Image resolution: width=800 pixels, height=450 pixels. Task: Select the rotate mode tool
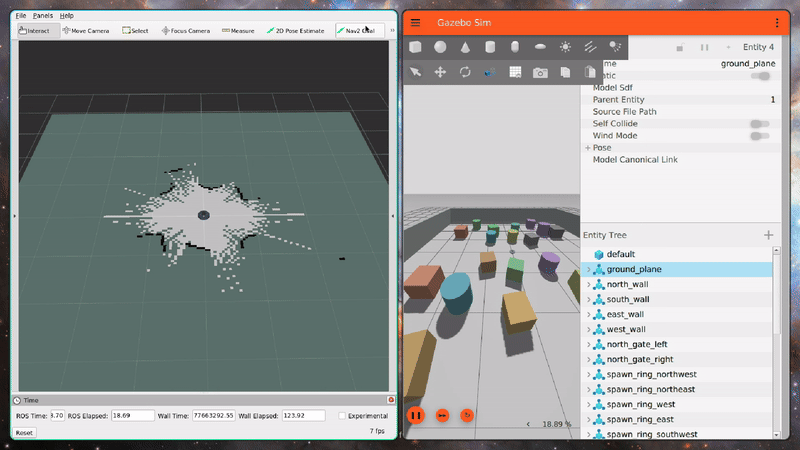(465, 72)
